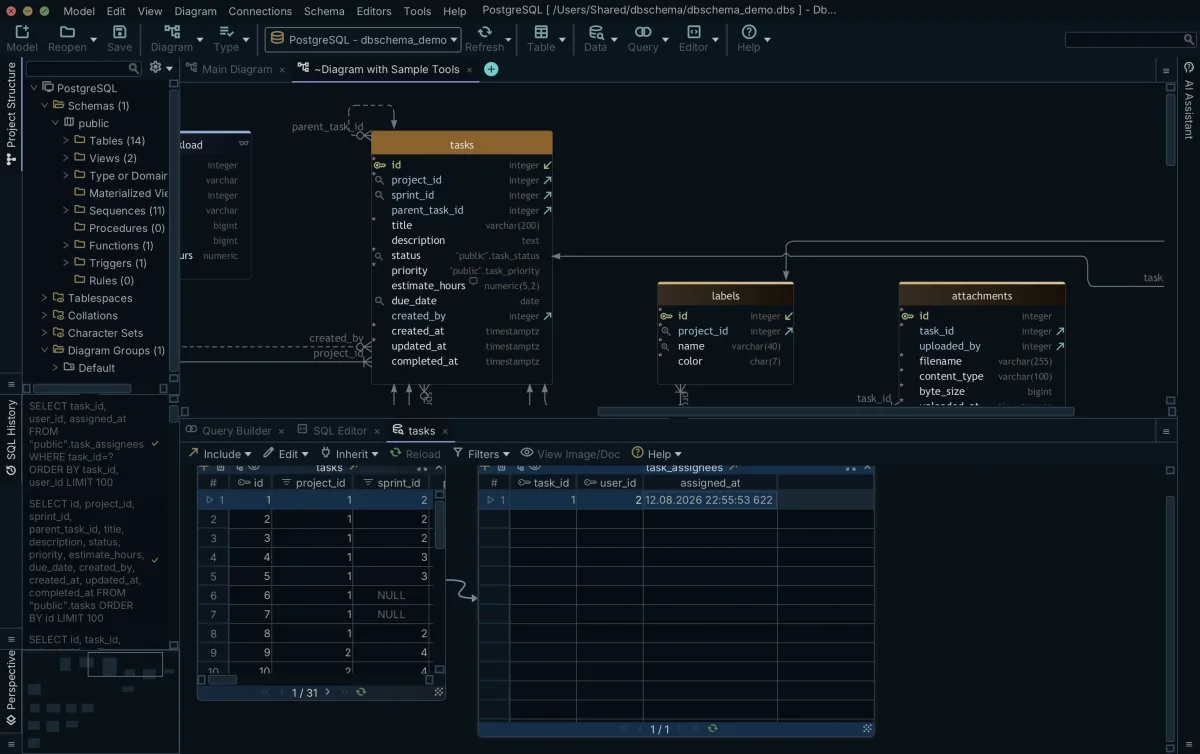This screenshot has height=754, width=1200.
Task: Click the diagram horizontal scrollbar
Action: (836, 411)
